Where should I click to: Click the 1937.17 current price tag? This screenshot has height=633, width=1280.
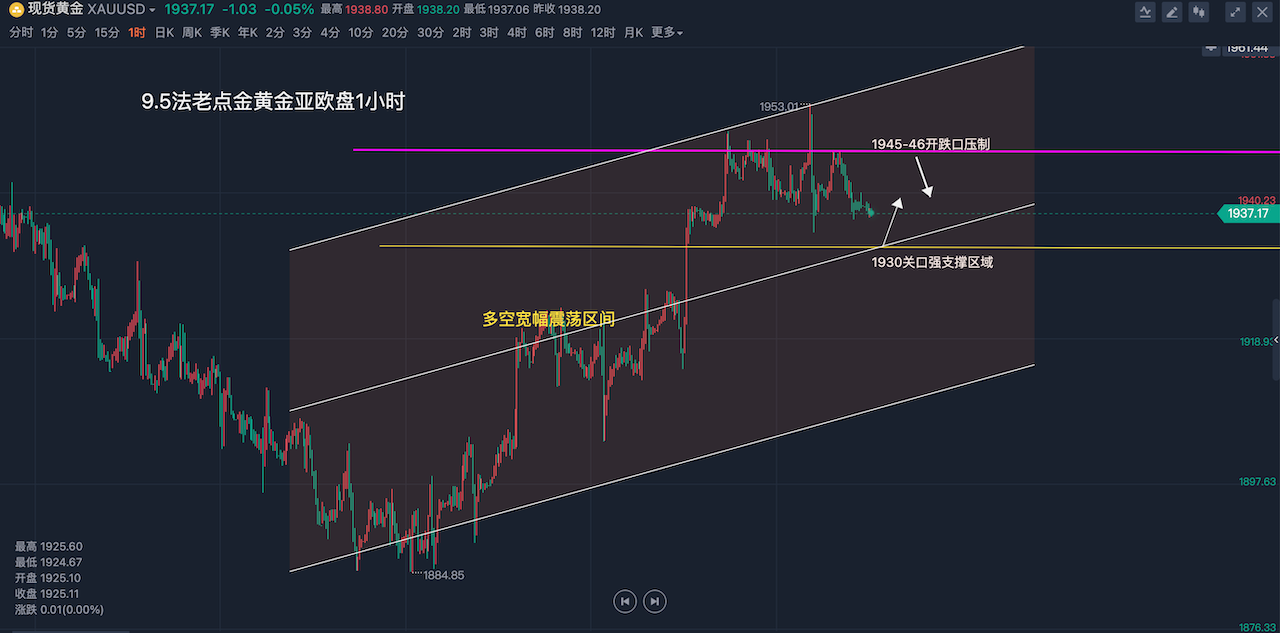point(1247,213)
